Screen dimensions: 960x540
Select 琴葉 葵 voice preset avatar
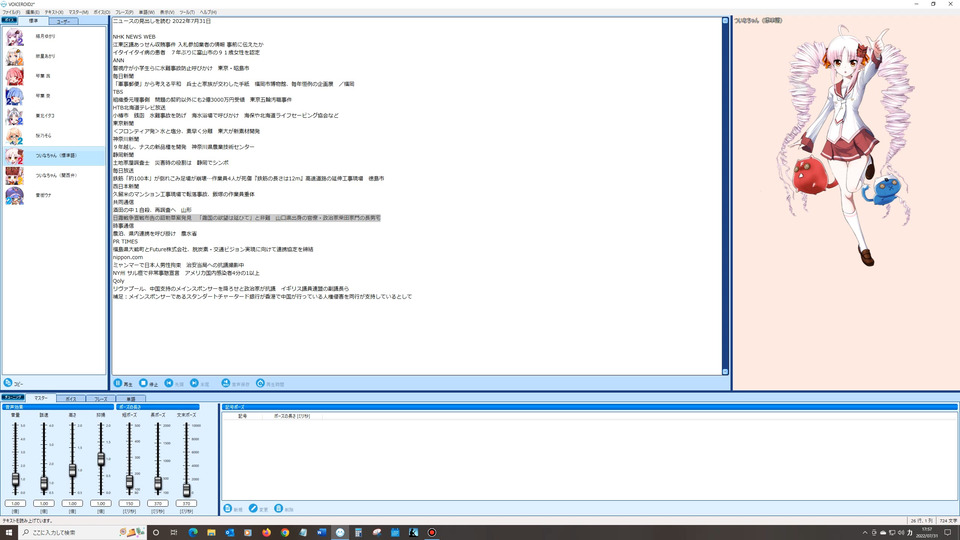pos(15,96)
